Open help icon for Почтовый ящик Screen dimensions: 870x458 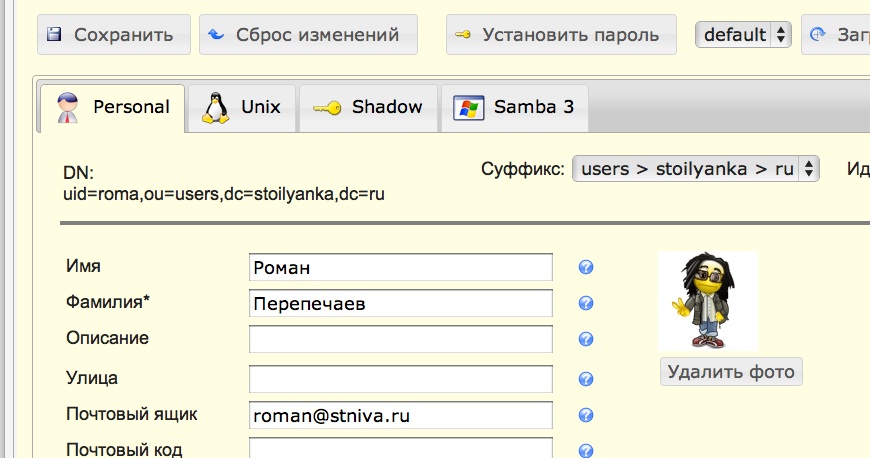587,416
